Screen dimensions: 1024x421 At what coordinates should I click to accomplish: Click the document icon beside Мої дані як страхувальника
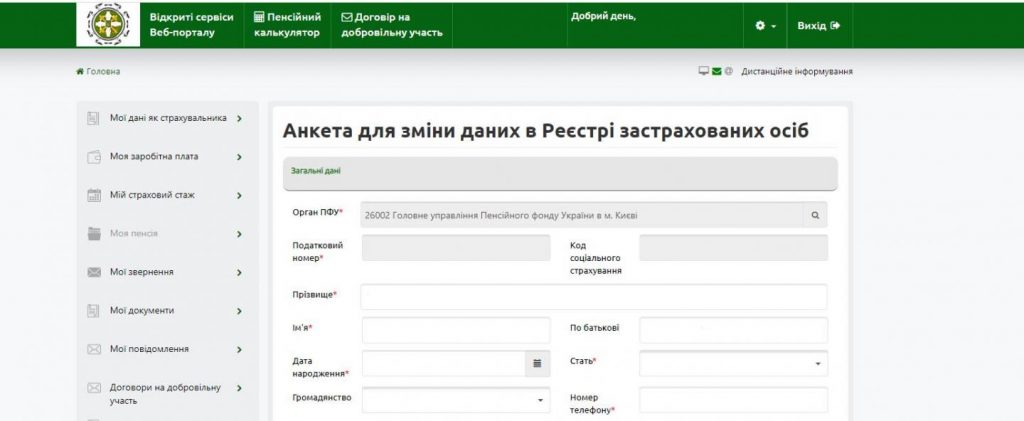click(x=94, y=119)
